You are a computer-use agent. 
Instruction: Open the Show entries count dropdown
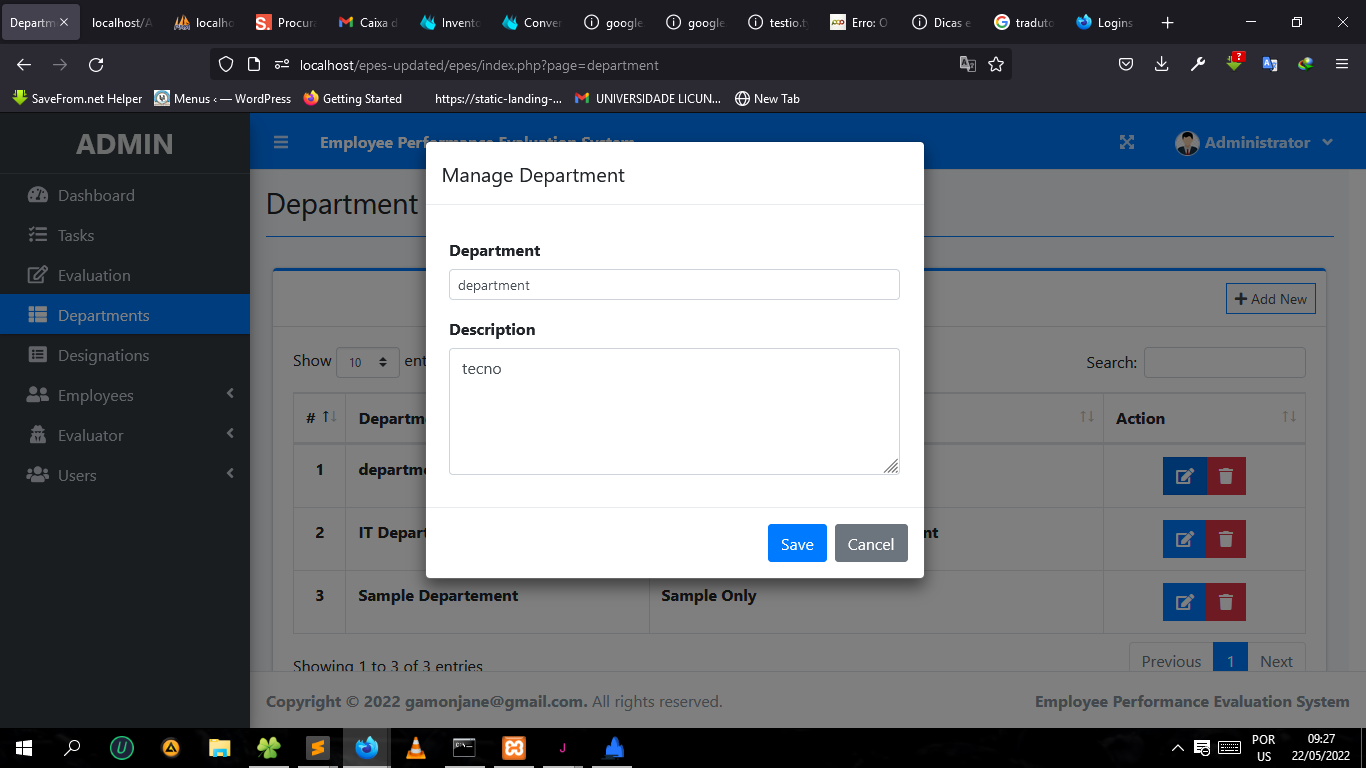point(368,362)
